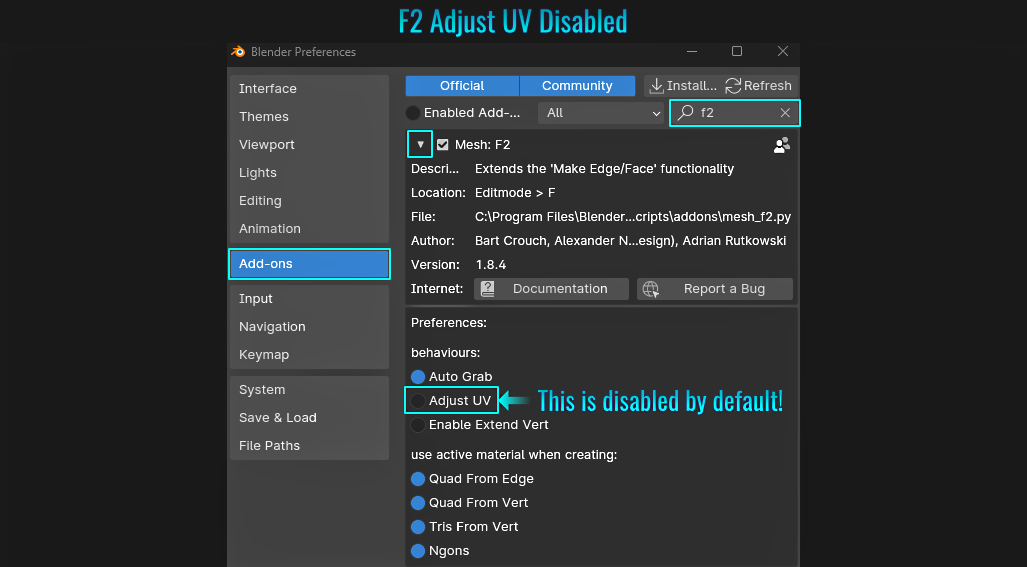Click the version number 1.8.4
The image size is (1027, 567).
(491, 265)
